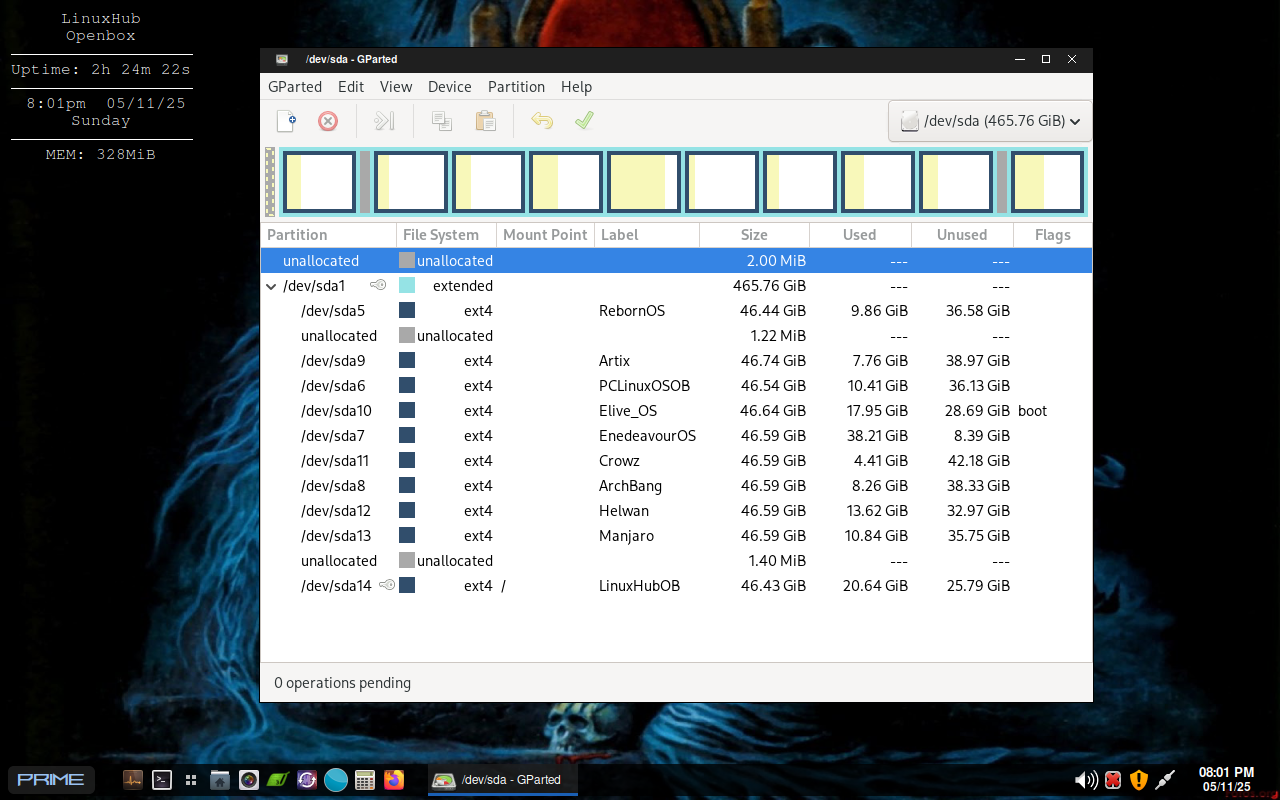The height and width of the screenshot is (800, 1280).
Task: Sort by the Unused column header
Action: (962, 235)
